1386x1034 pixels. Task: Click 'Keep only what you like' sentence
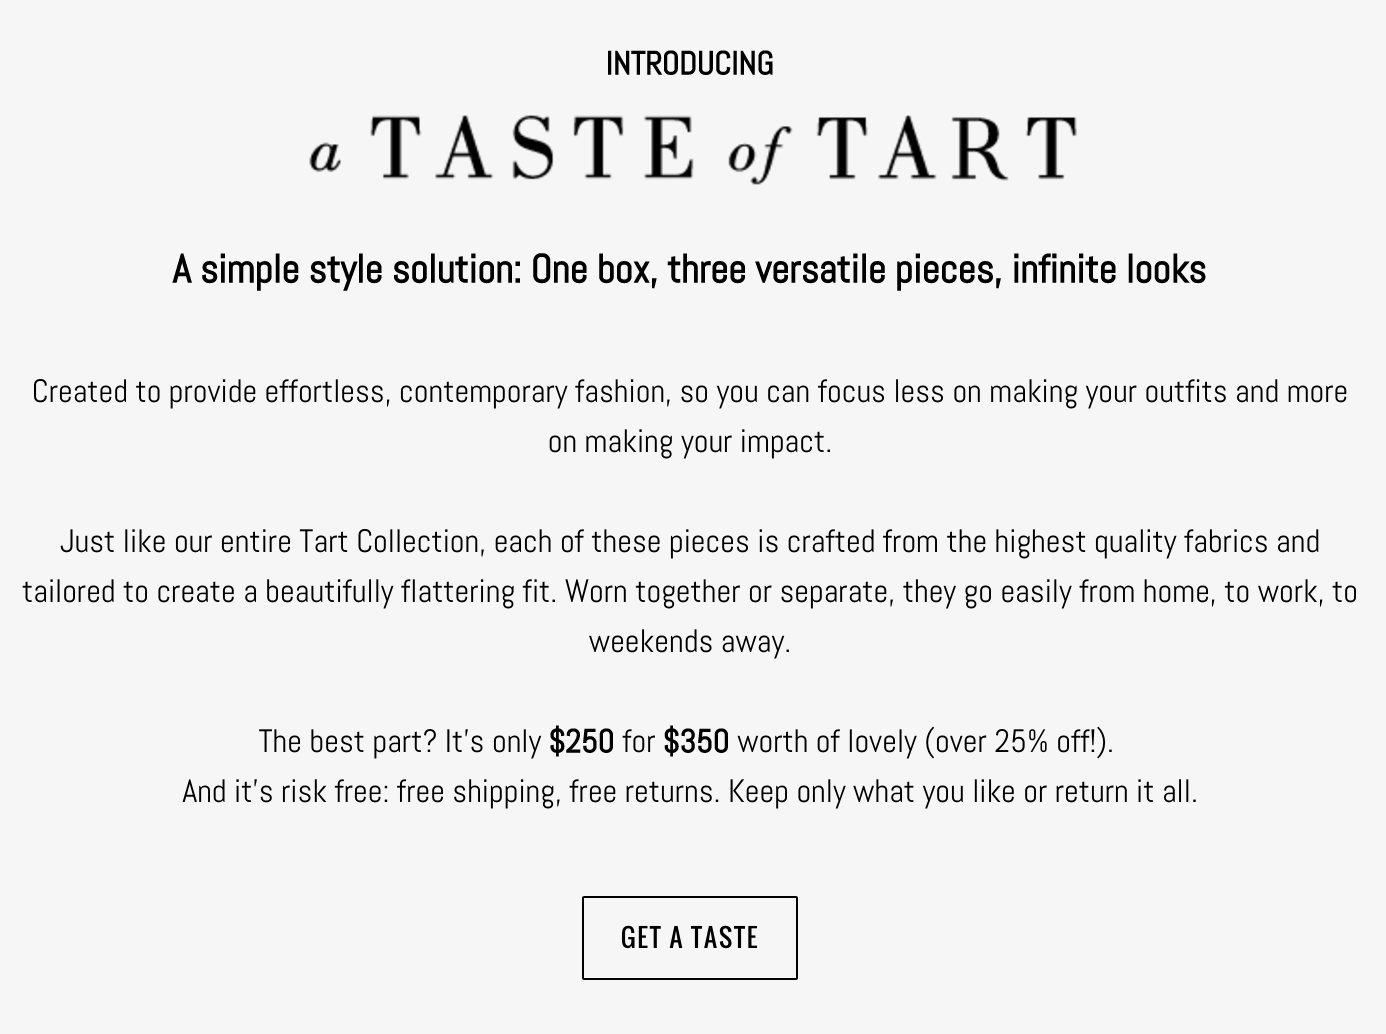click(x=871, y=791)
